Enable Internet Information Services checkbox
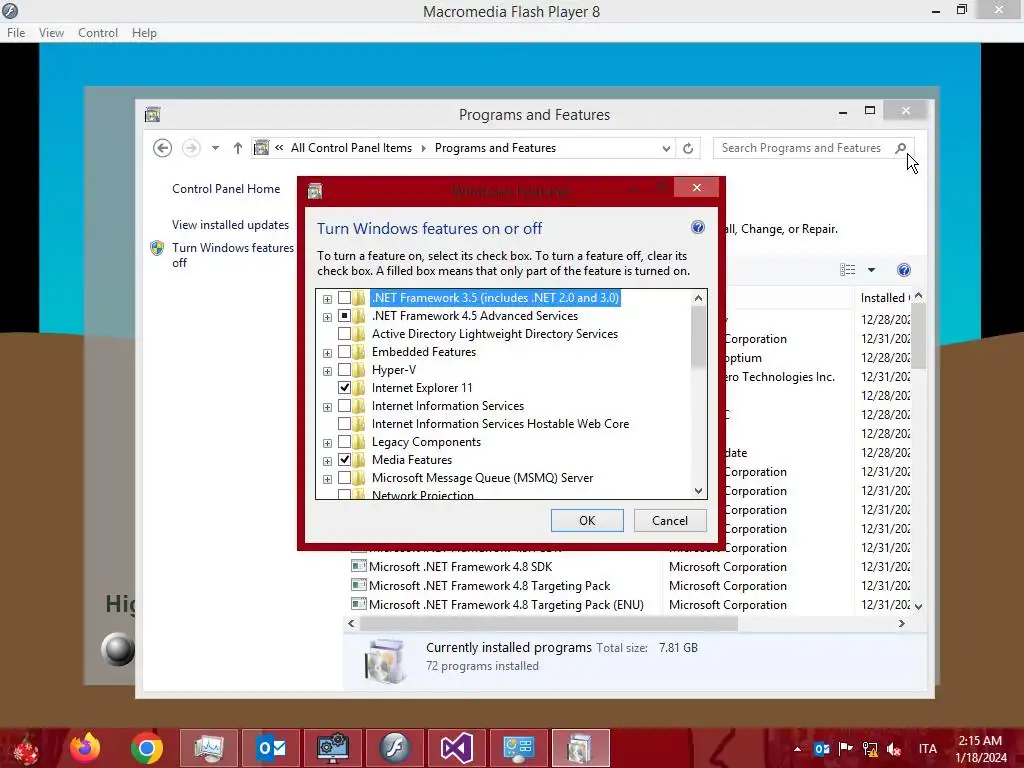The height and width of the screenshot is (768, 1024). point(344,406)
